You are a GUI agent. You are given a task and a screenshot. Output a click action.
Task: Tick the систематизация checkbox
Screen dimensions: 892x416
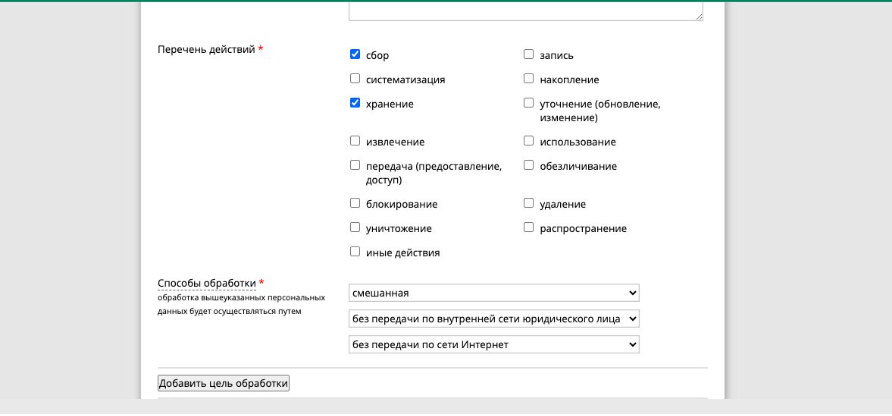355,79
